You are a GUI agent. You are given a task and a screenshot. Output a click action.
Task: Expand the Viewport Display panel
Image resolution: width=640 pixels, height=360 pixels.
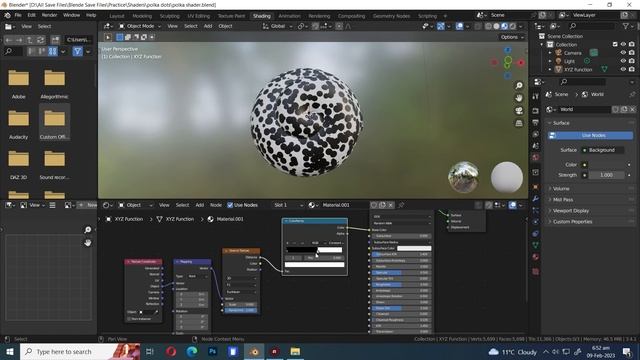pyautogui.click(x=570, y=211)
